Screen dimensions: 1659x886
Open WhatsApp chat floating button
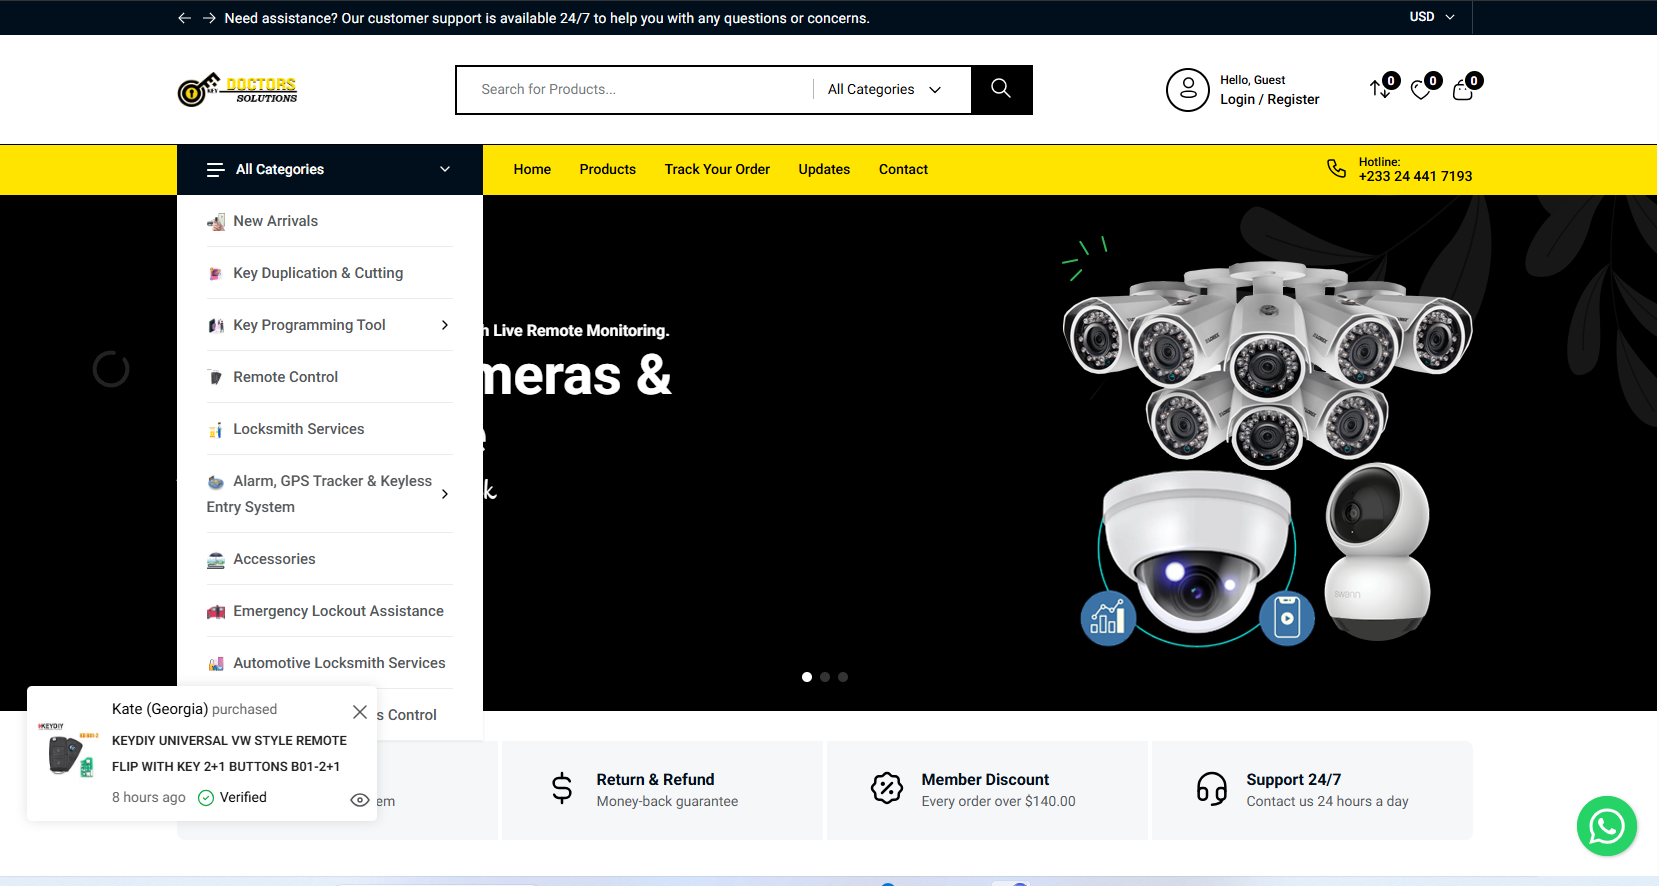1606,826
